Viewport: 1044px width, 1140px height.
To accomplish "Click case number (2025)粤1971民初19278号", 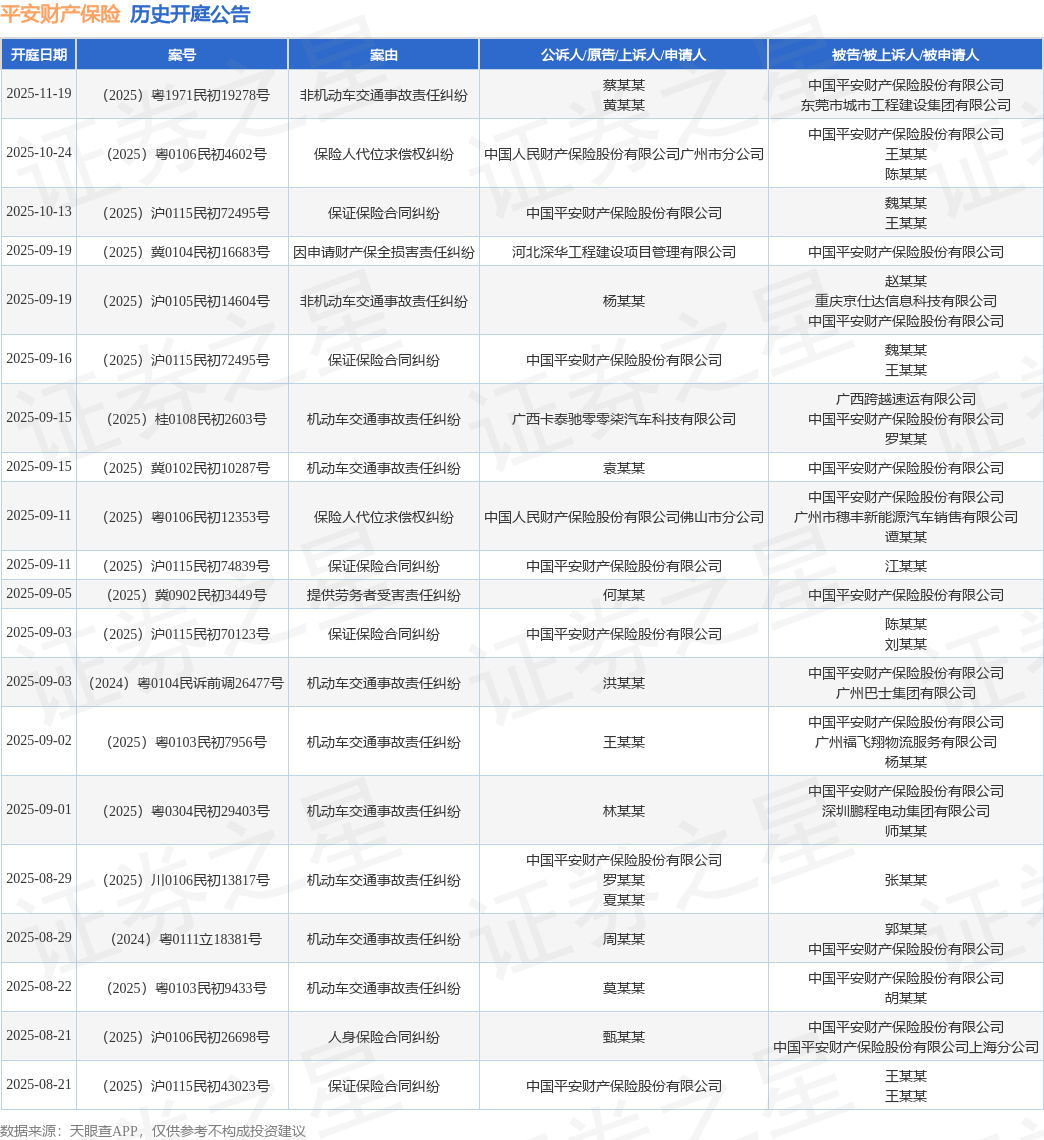I will click(185, 95).
